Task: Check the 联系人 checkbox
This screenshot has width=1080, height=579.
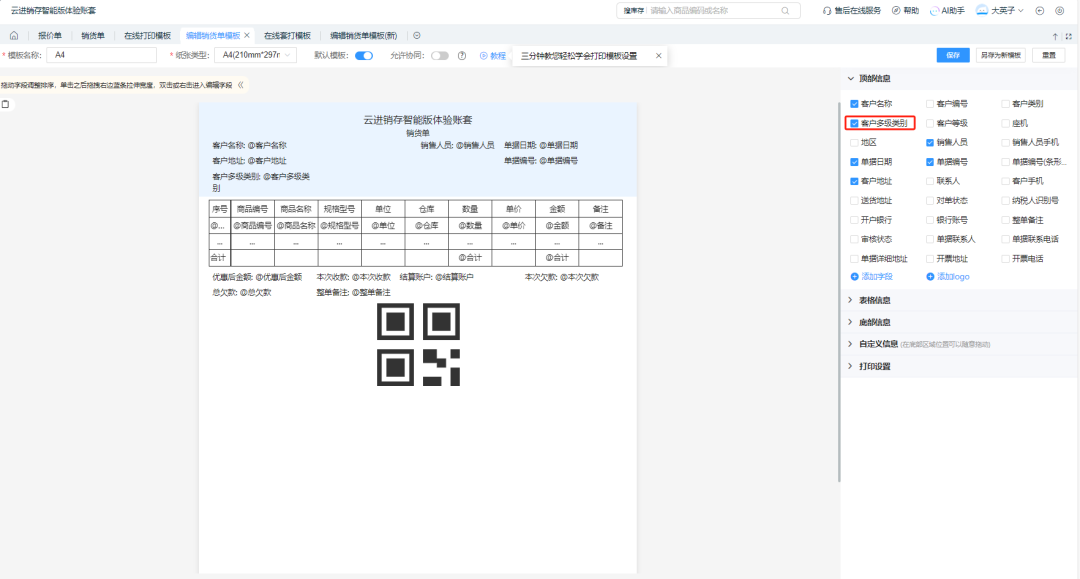Action: click(930, 181)
